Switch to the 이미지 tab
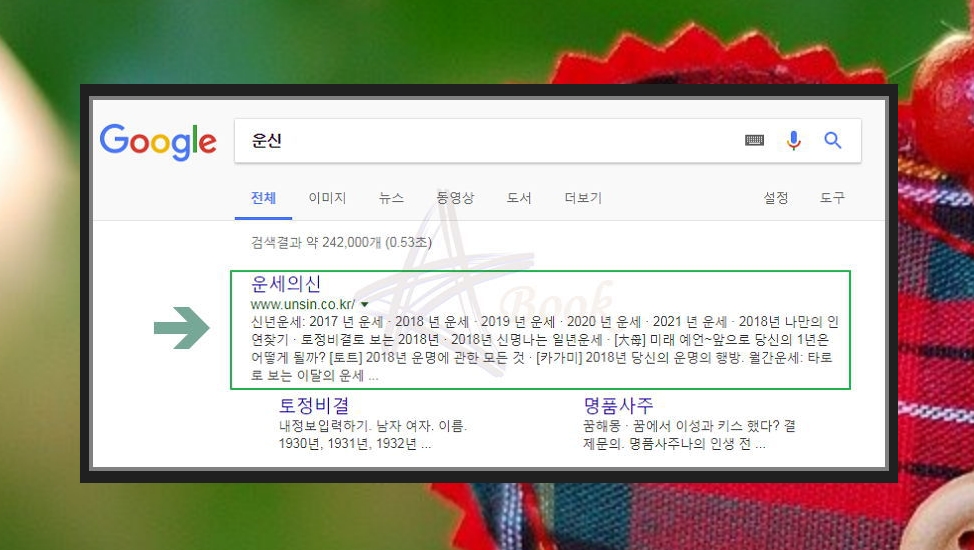Image resolution: width=974 pixels, height=550 pixels. (327, 198)
